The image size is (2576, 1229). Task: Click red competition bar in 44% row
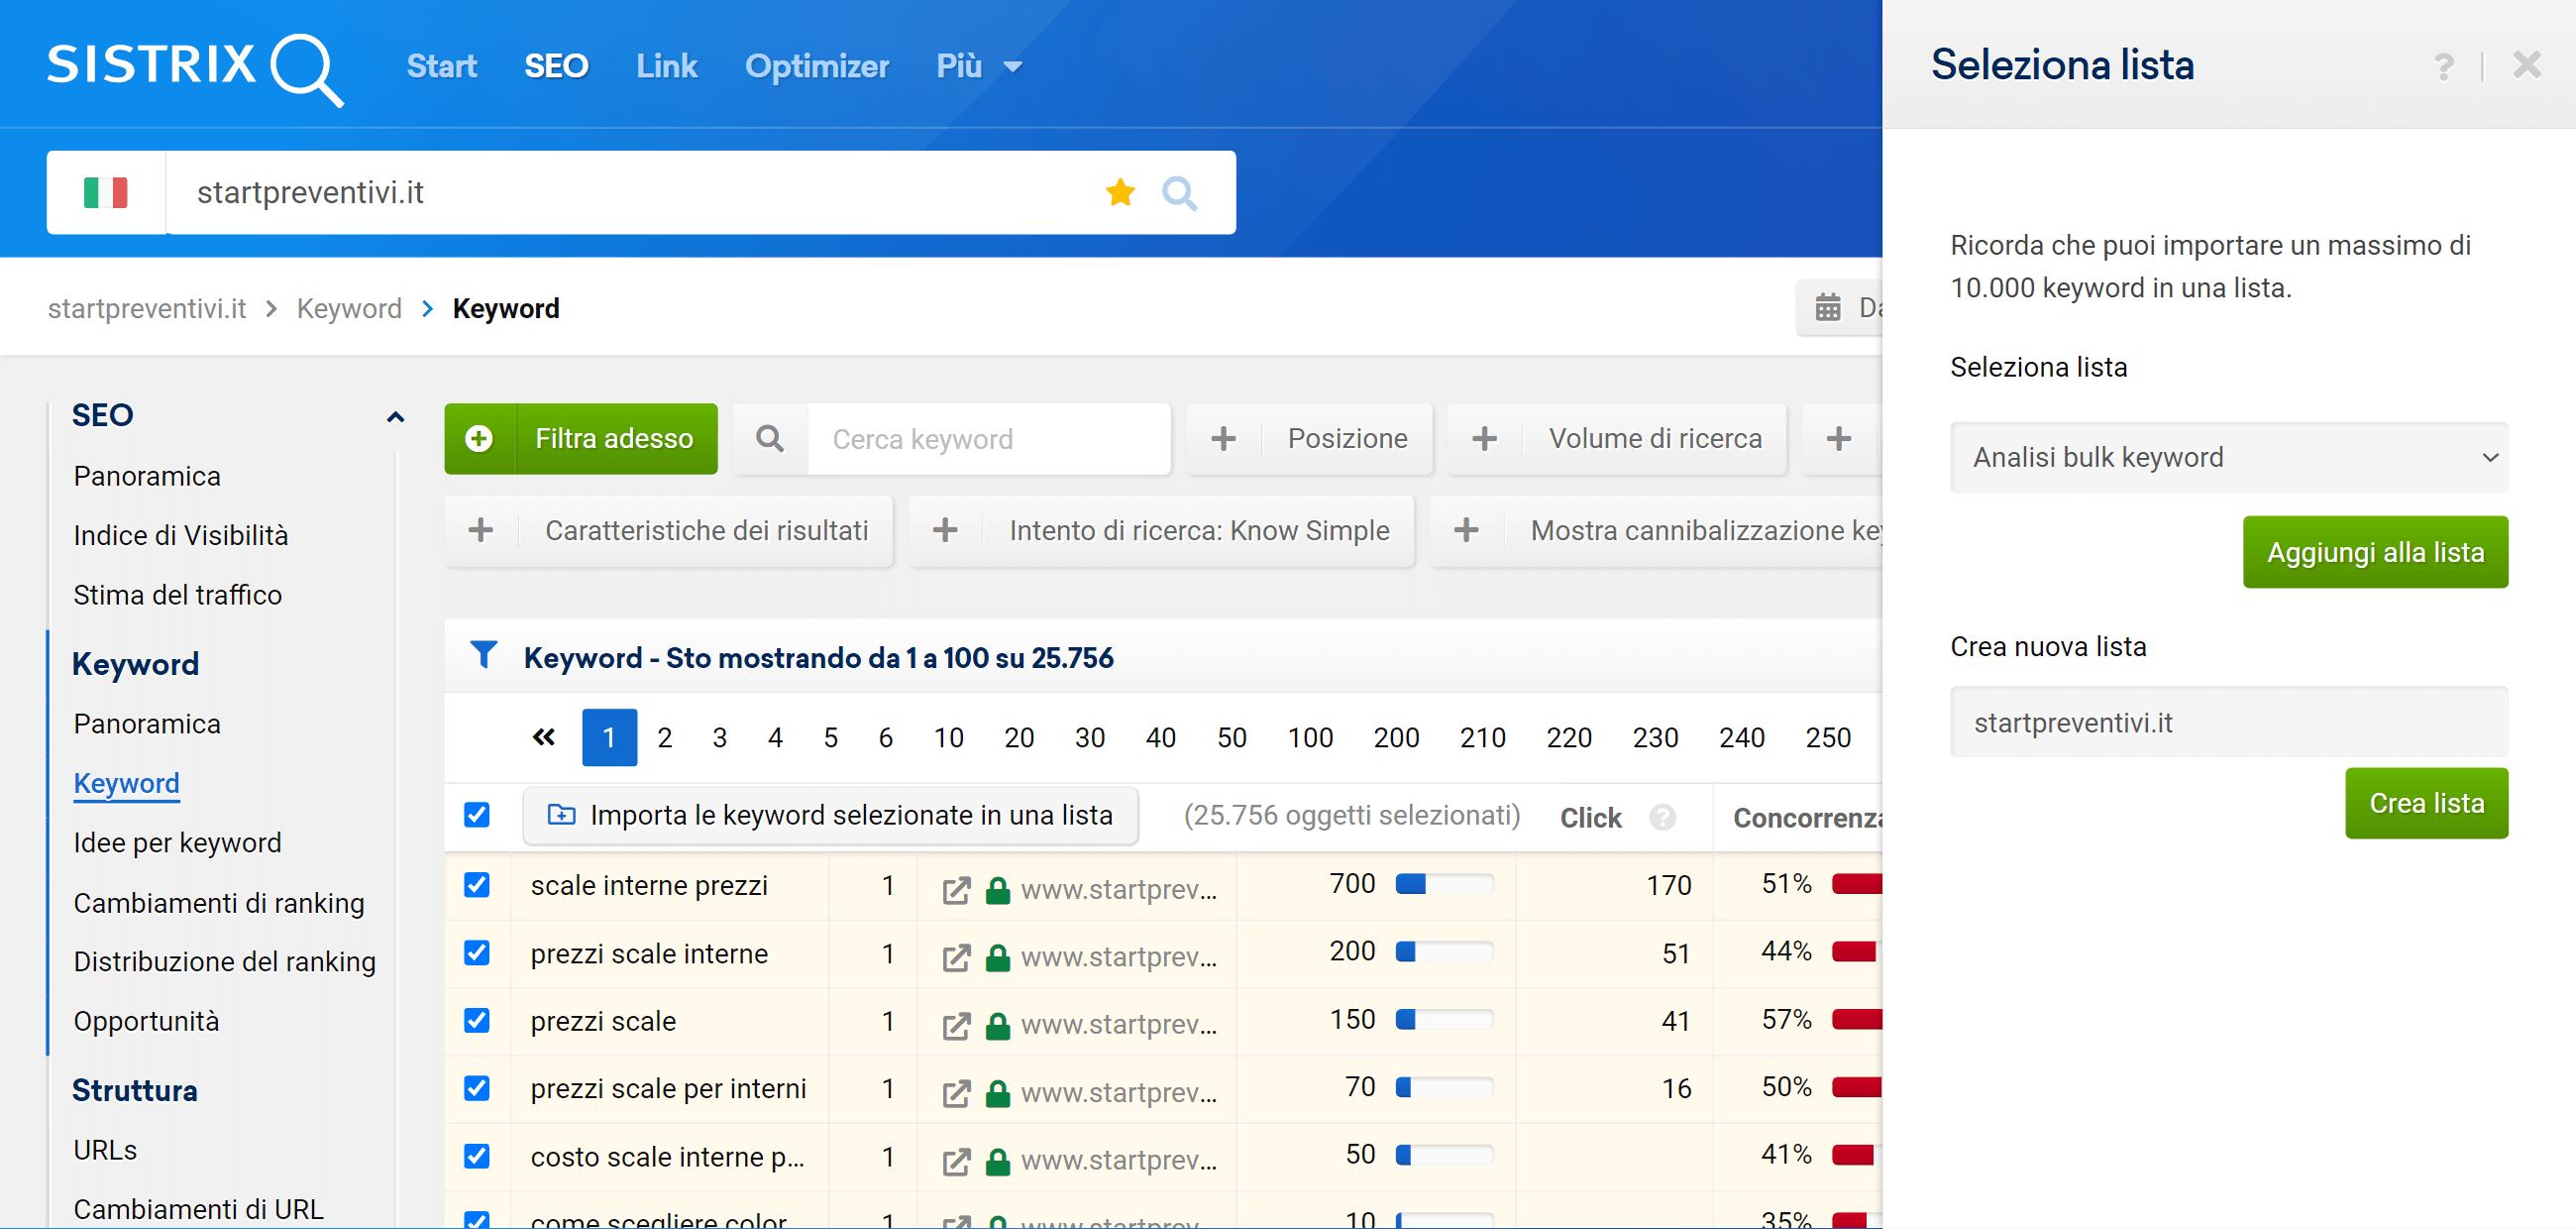pos(1855,951)
